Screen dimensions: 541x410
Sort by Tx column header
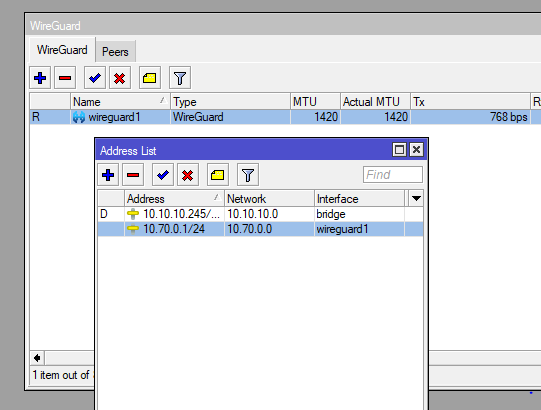[x=470, y=102]
